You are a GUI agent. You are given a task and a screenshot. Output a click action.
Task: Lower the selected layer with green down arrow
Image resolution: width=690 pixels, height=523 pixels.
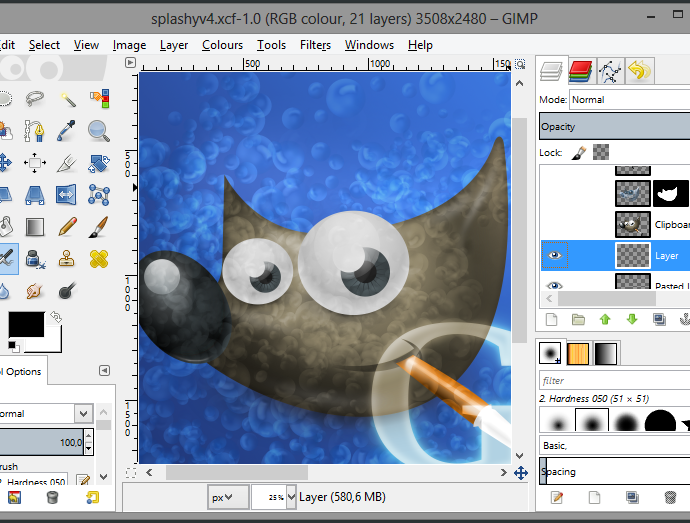click(632, 319)
